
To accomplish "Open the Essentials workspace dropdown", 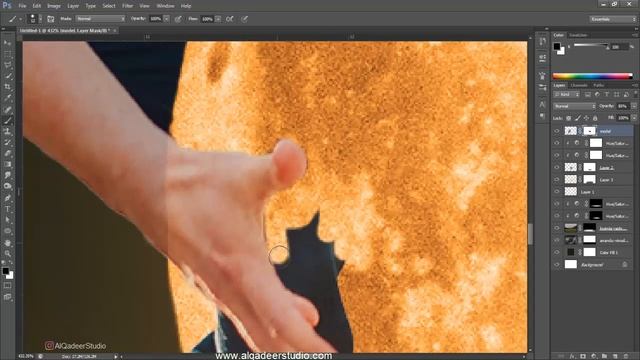I will coord(613,19).
